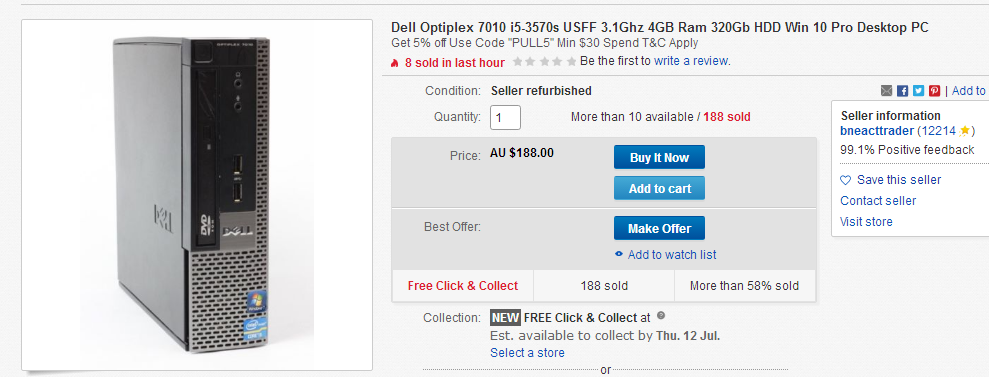Viewport: 989px width, 377px height.
Task: Click the eye icon next to Add to watch list
Action: click(x=619, y=255)
